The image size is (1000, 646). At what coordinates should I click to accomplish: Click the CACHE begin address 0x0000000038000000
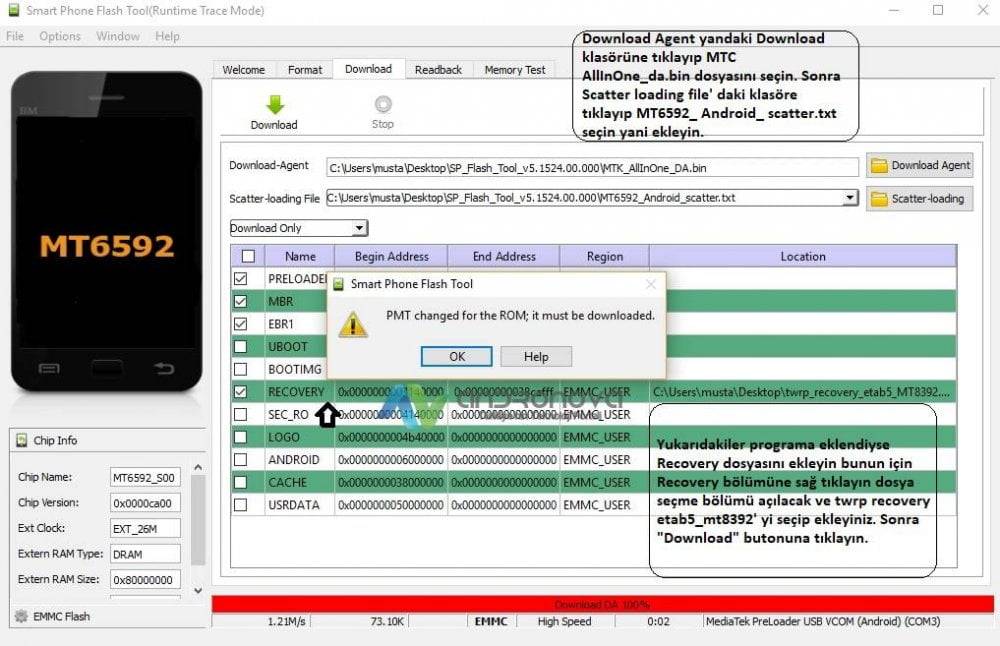point(391,482)
